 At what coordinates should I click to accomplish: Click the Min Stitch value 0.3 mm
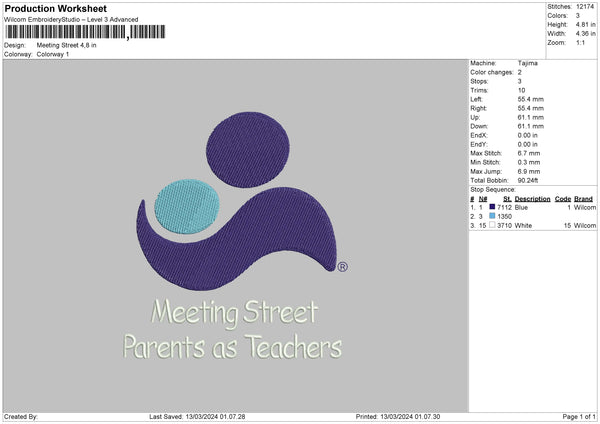pyautogui.click(x=529, y=162)
